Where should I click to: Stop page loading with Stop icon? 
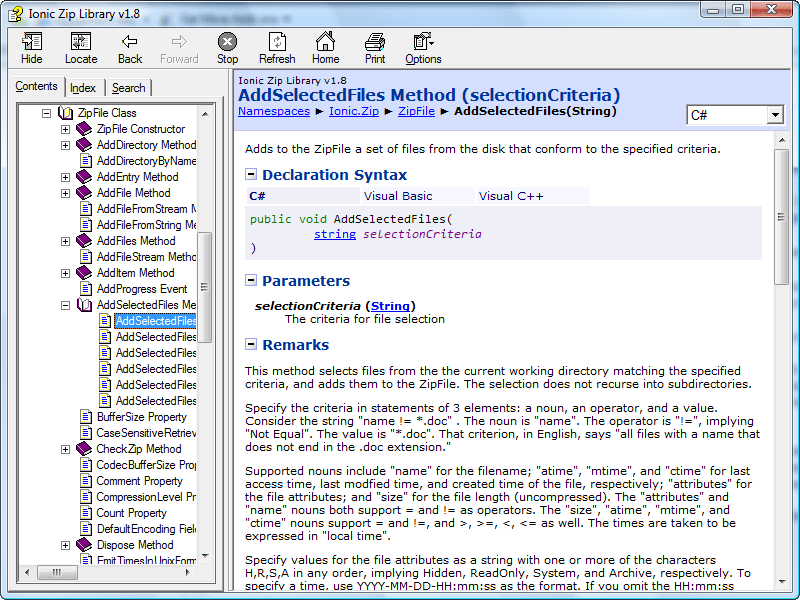click(227, 47)
